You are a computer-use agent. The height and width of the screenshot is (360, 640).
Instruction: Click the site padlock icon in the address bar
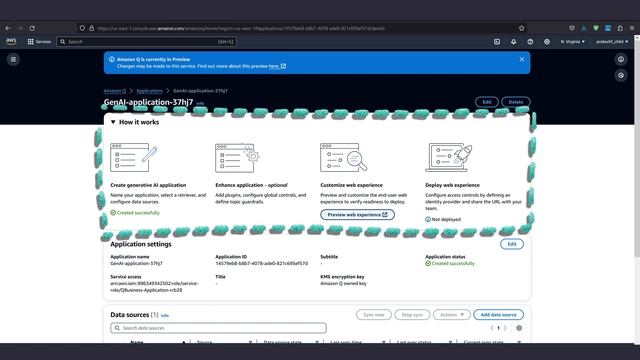(91, 28)
